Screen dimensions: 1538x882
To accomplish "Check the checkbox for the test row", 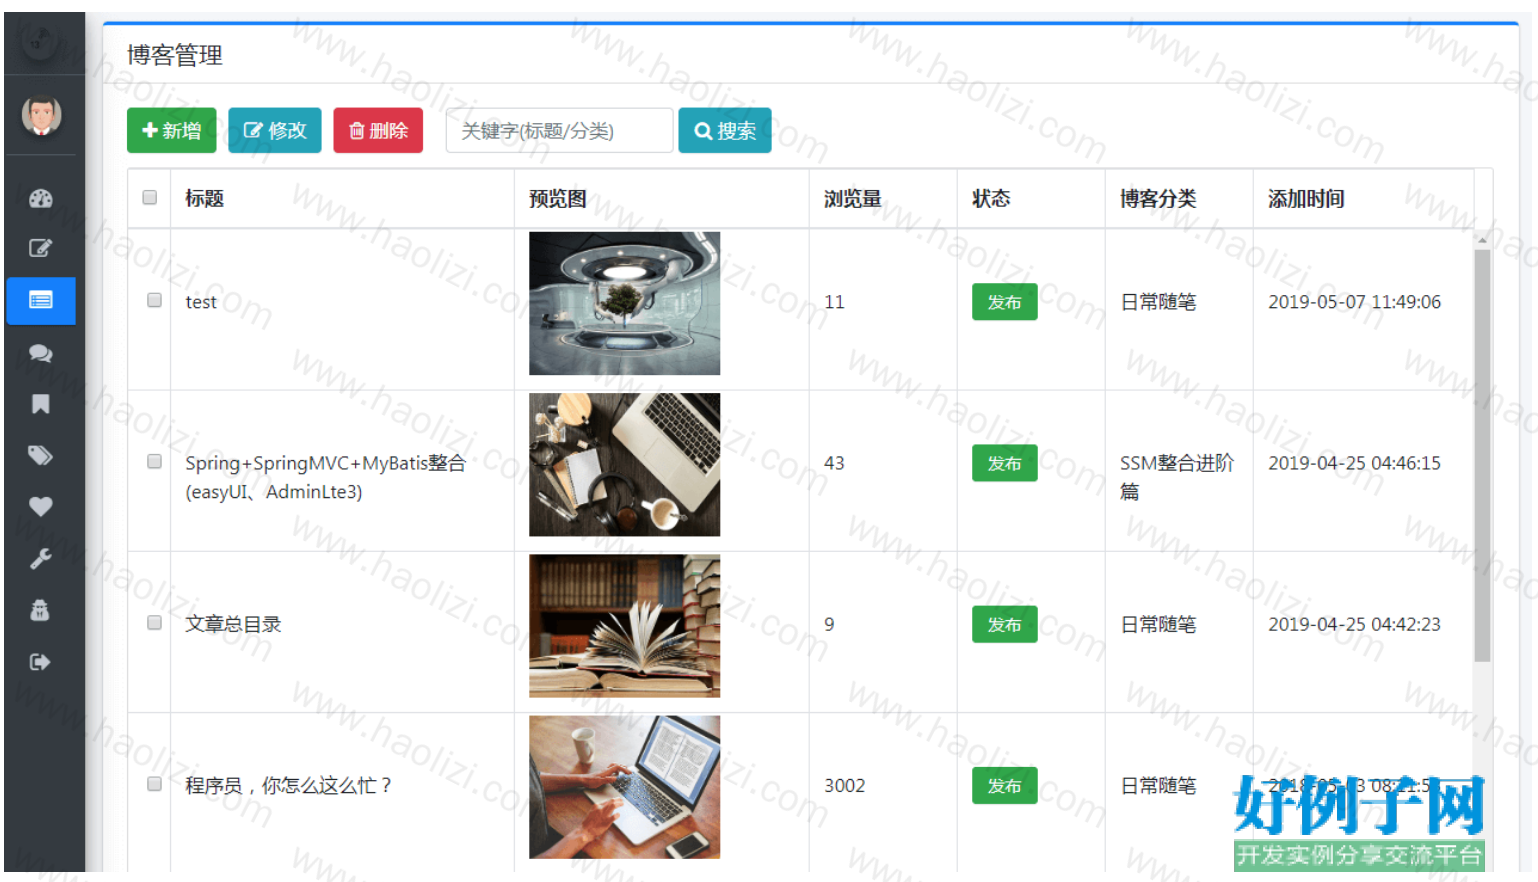I will pos(154,300).
